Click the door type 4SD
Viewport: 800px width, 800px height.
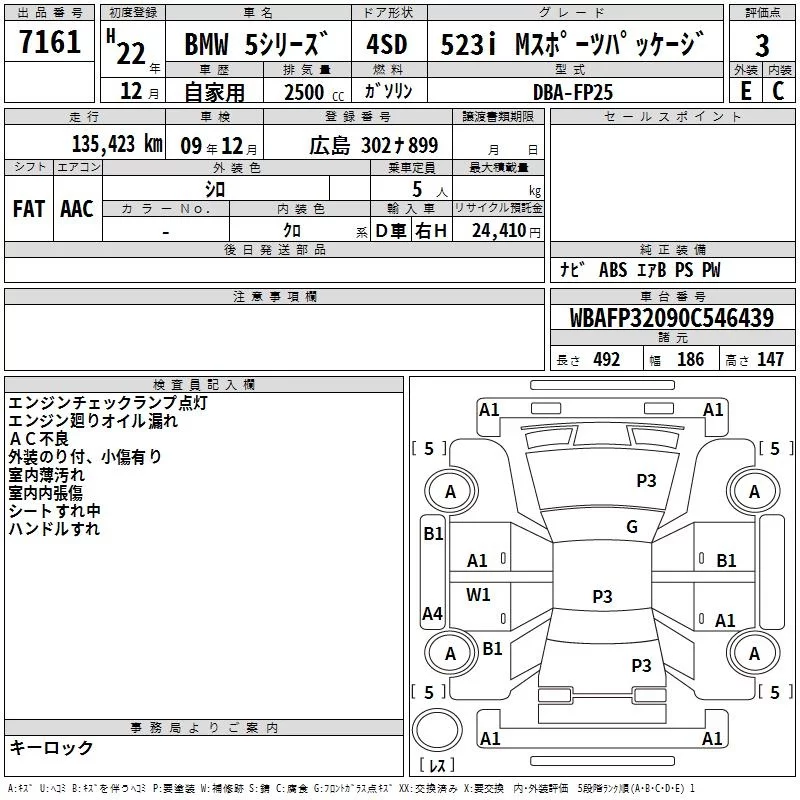[x=387, y=44]
